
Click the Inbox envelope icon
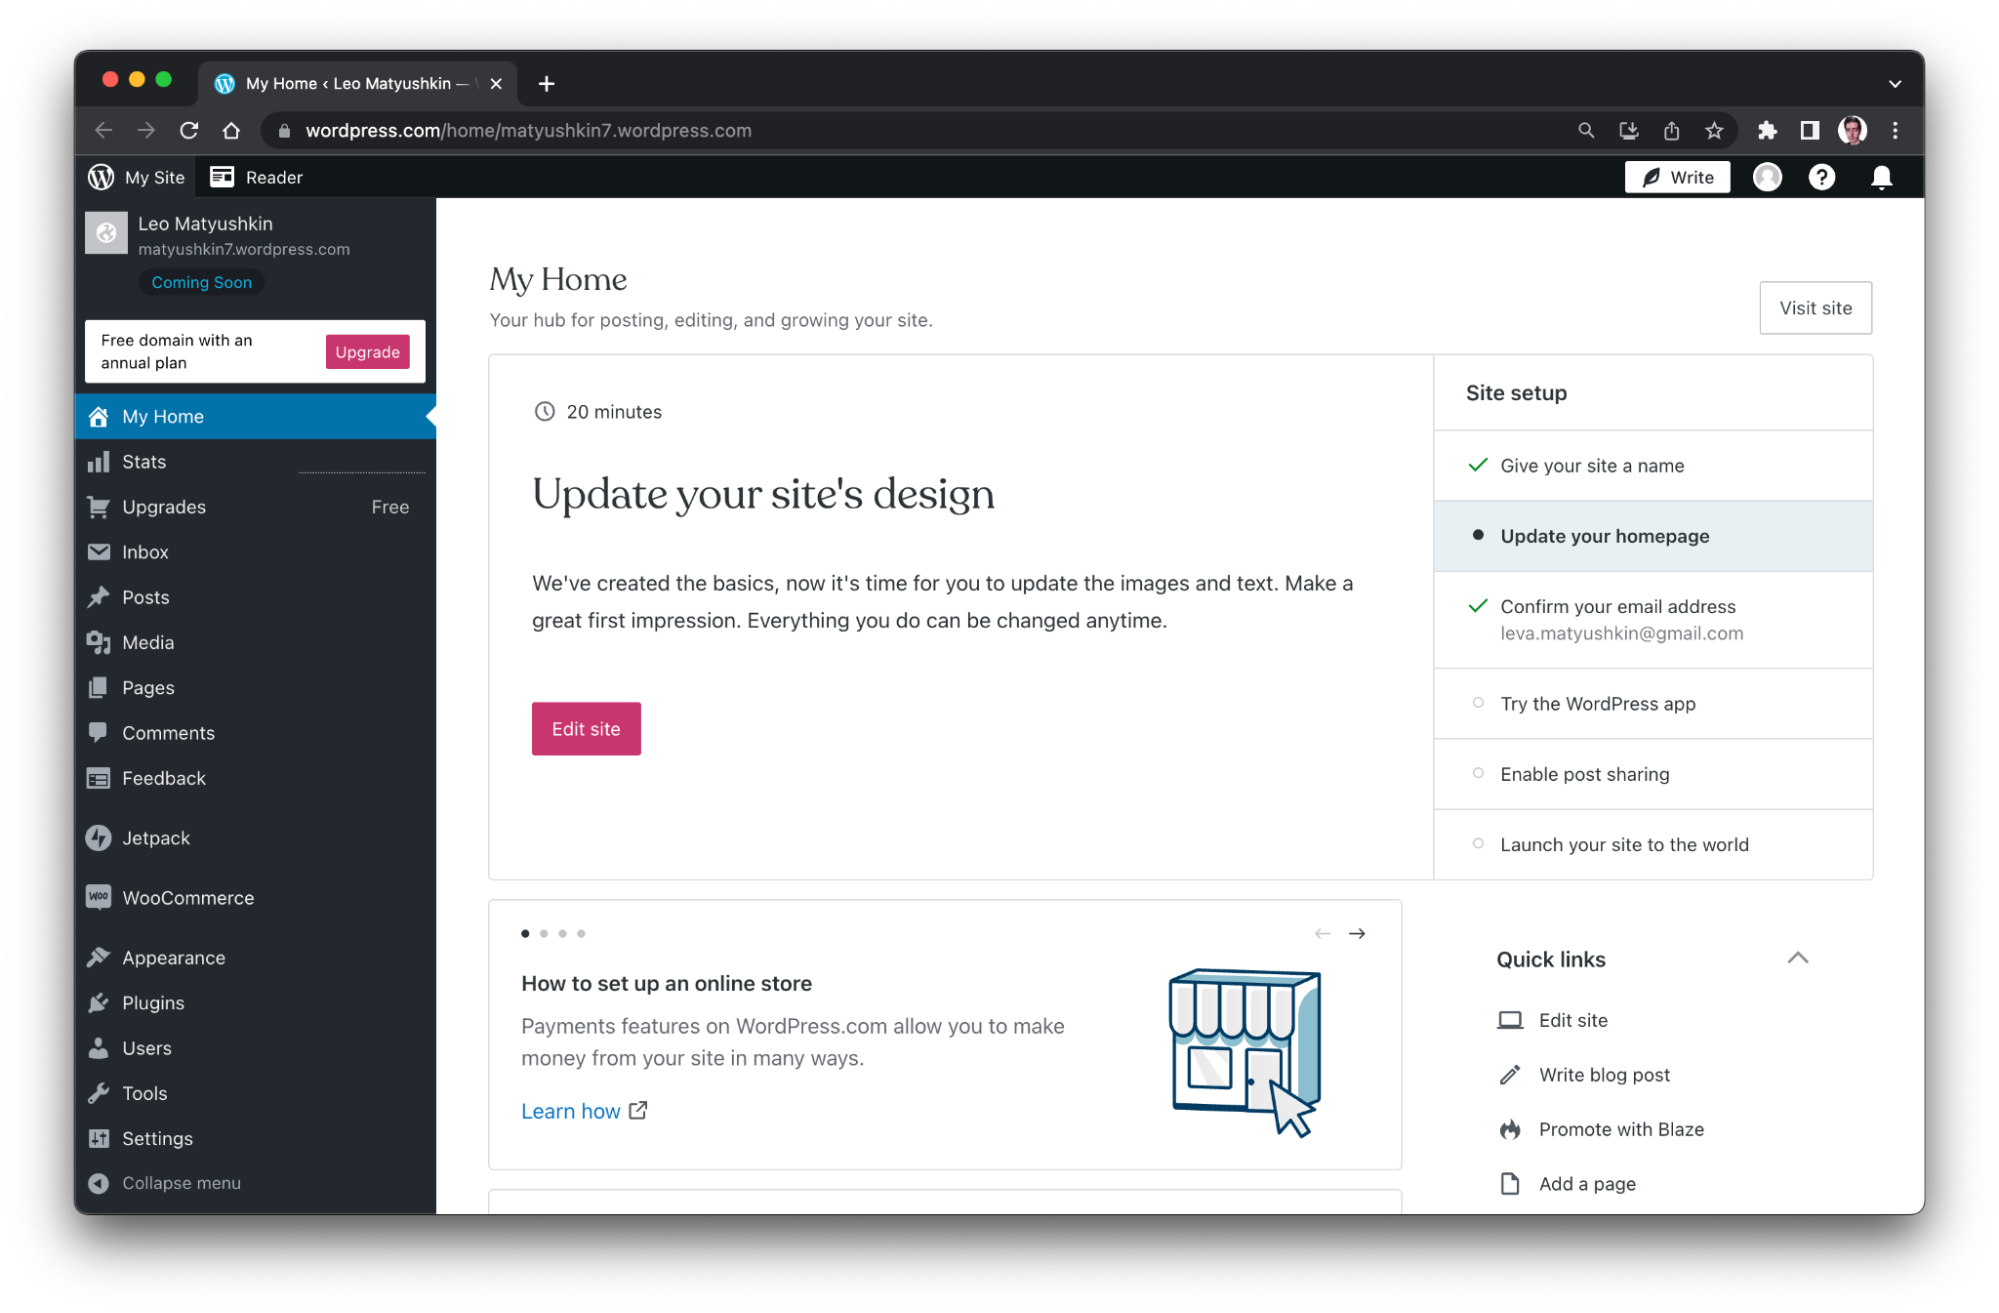pos(98,552)
